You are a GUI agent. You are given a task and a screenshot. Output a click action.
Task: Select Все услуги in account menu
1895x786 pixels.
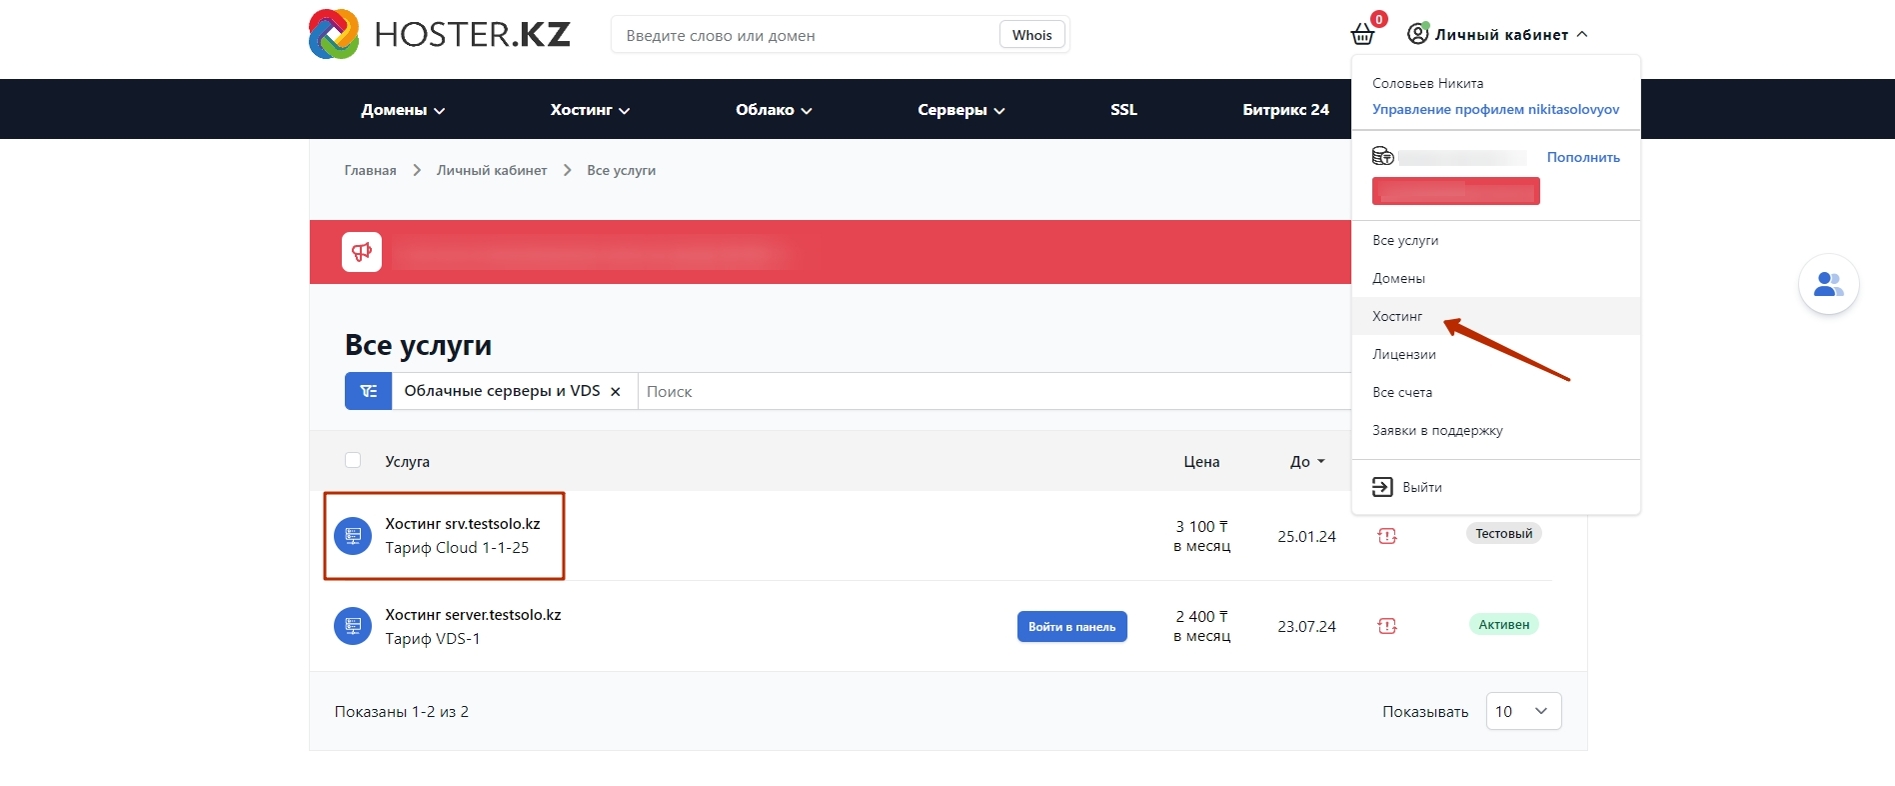click(1496, 240)
